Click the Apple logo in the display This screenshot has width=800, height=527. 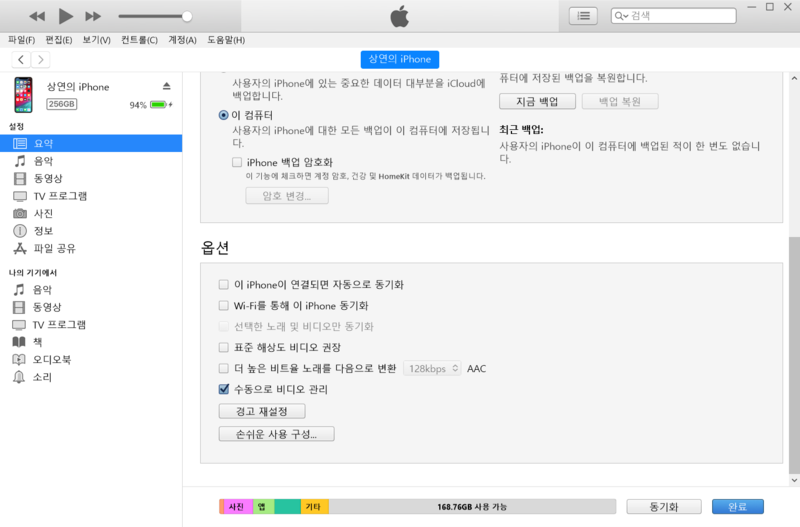pyautogui.click(x=400, y=16)
